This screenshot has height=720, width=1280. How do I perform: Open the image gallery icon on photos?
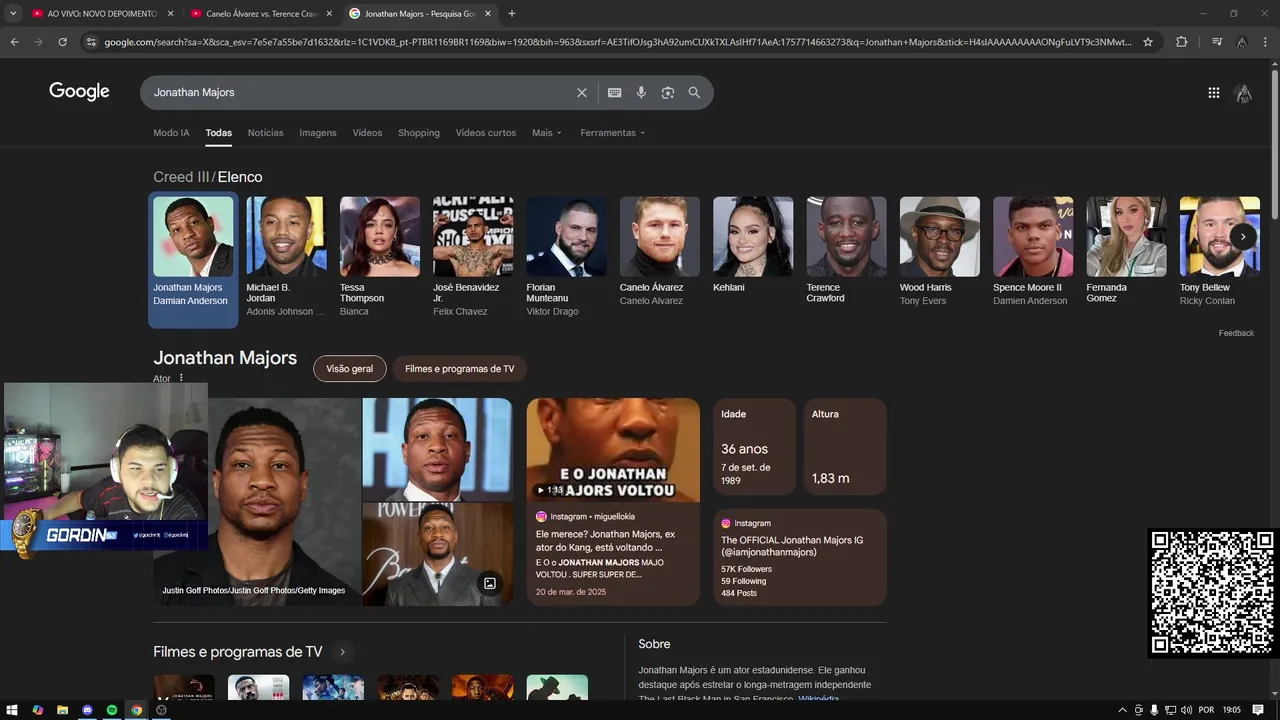tap(490, 583)
